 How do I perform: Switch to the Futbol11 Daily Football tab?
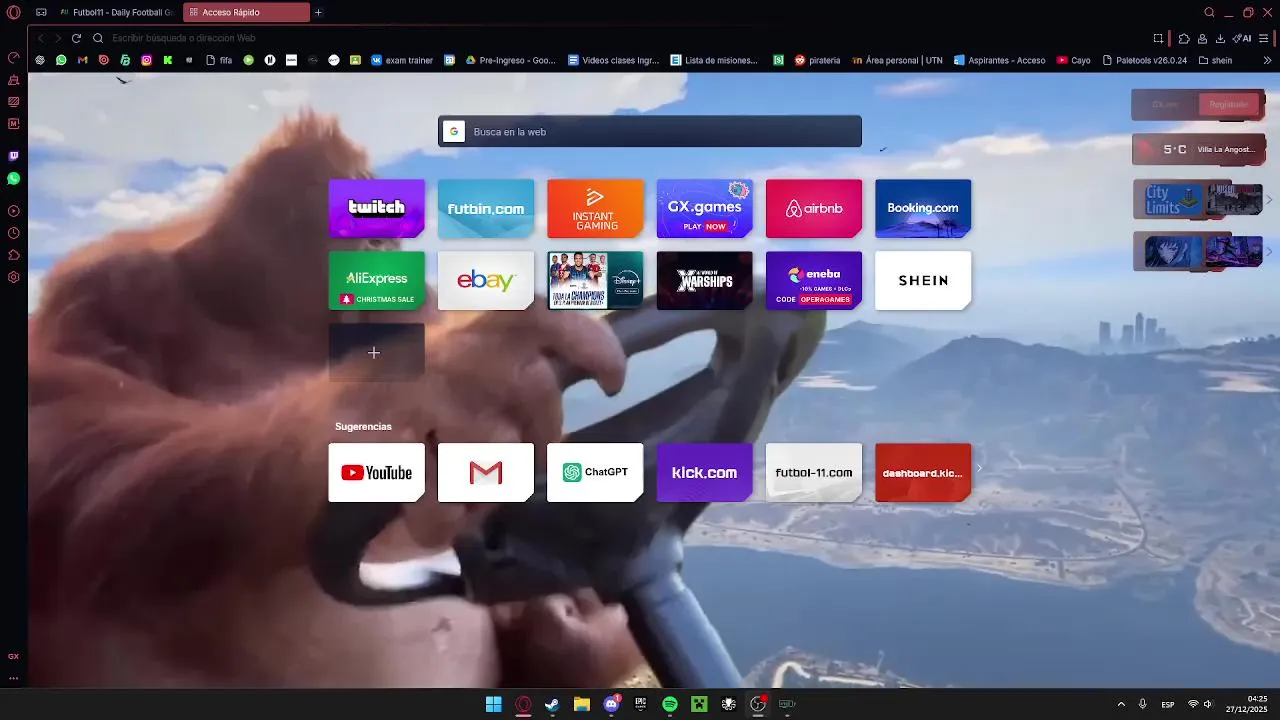pos(116,12)
